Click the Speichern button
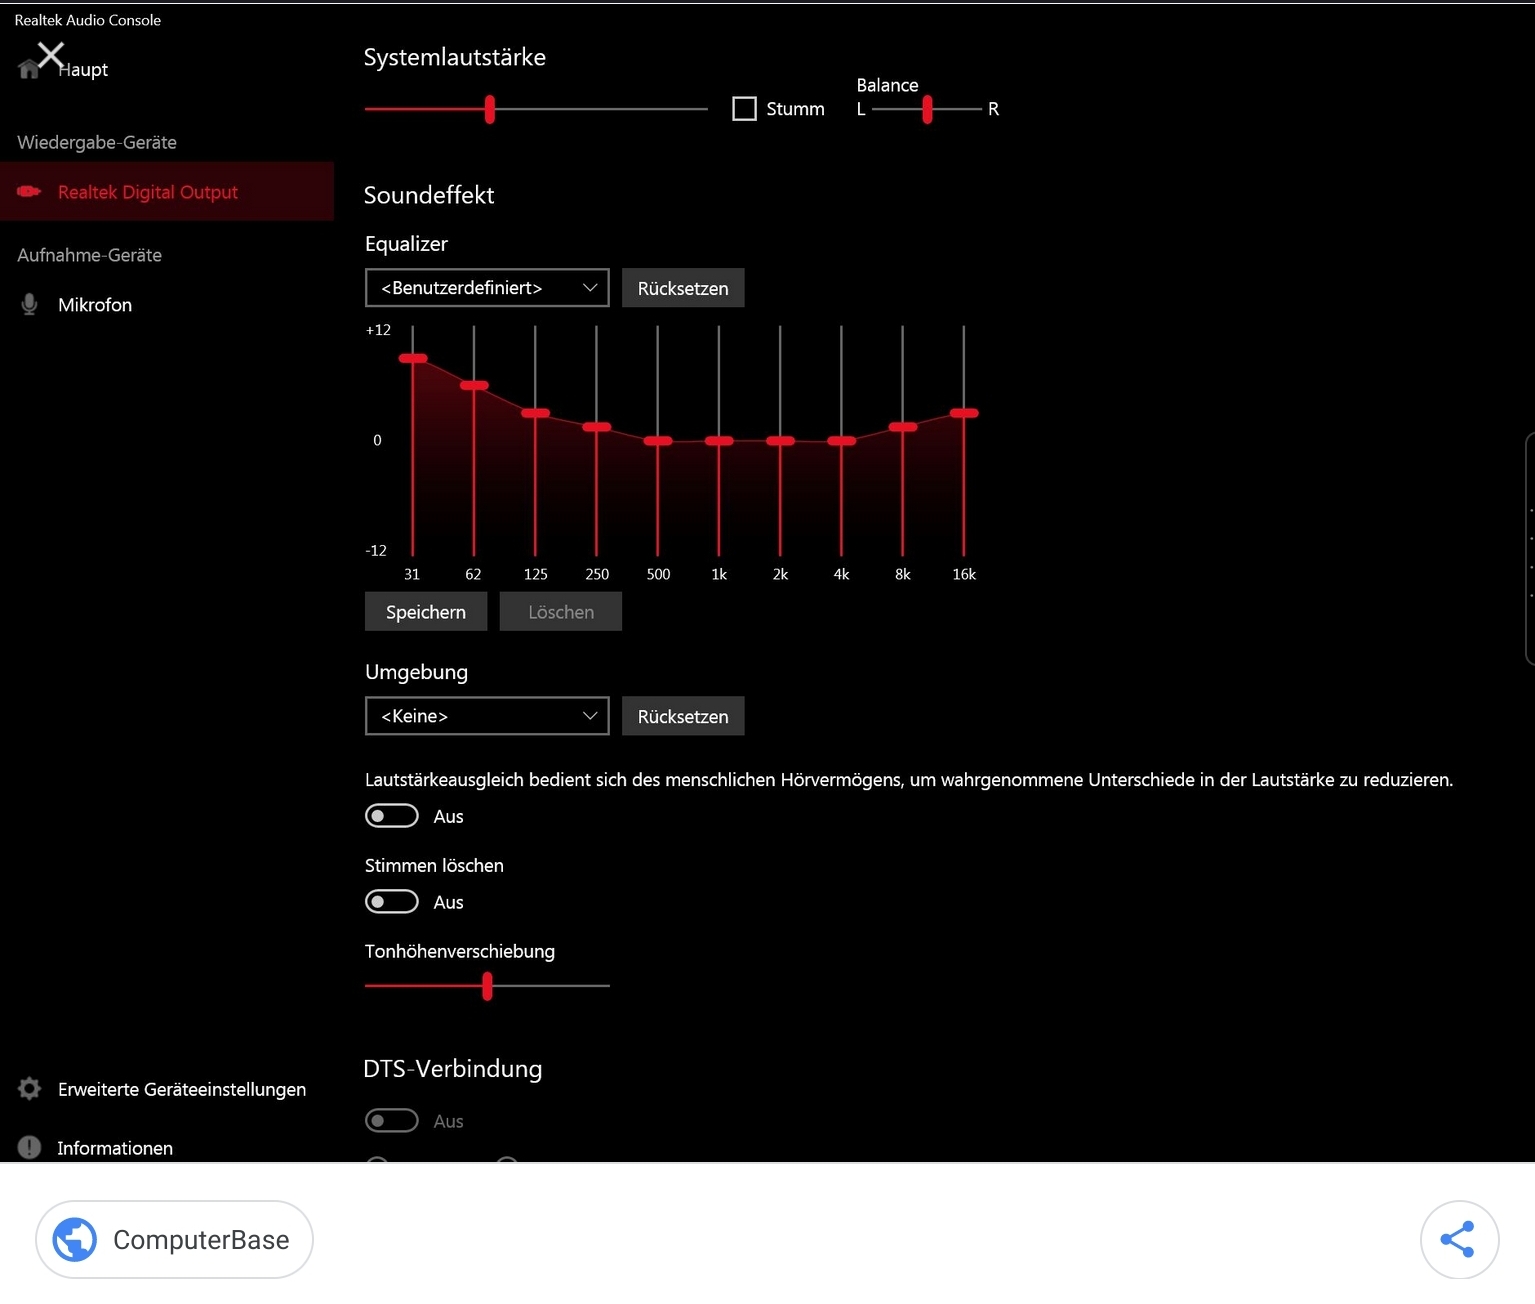Image resolution: width=1535 pixels, height=1304 pixels. point(426,612)
